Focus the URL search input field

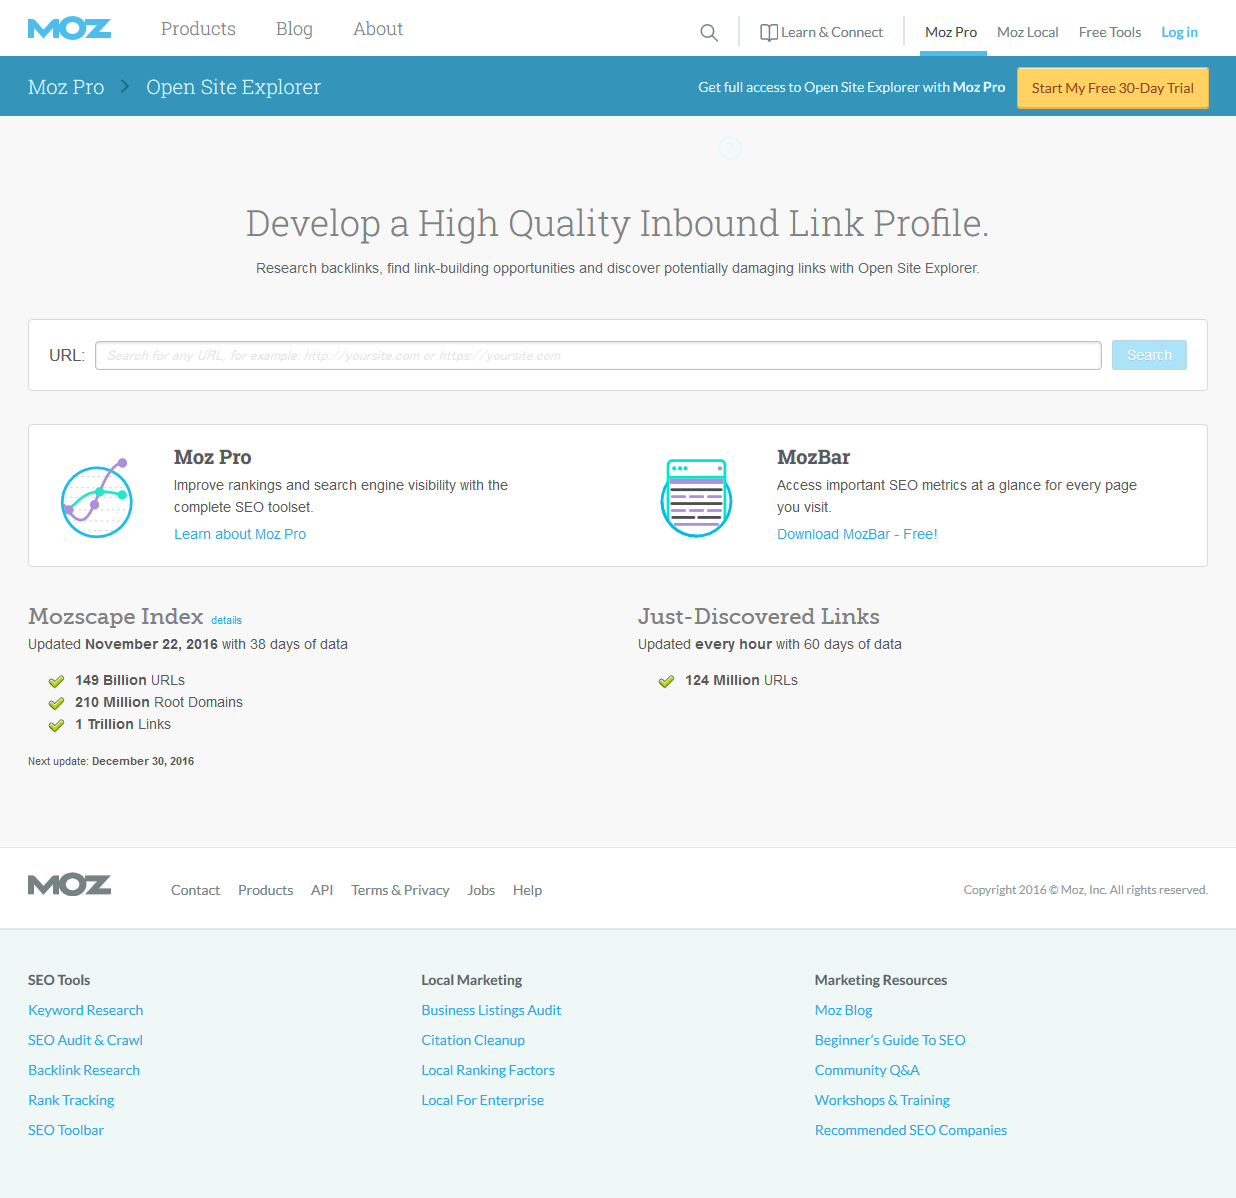(598, 355)
